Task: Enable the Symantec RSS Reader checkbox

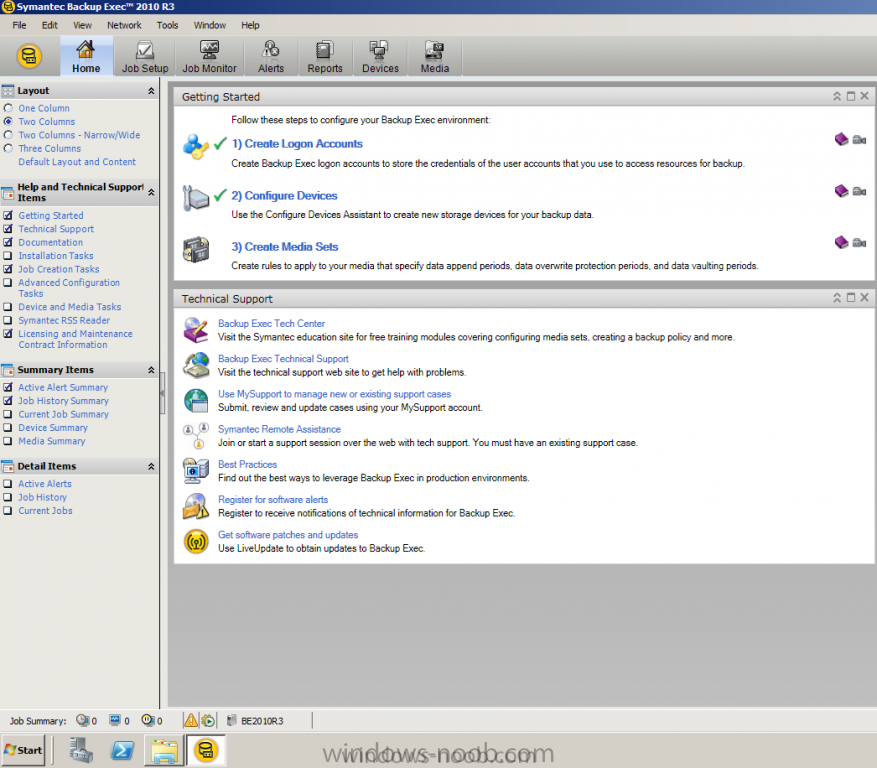Action: click(8, 321)
